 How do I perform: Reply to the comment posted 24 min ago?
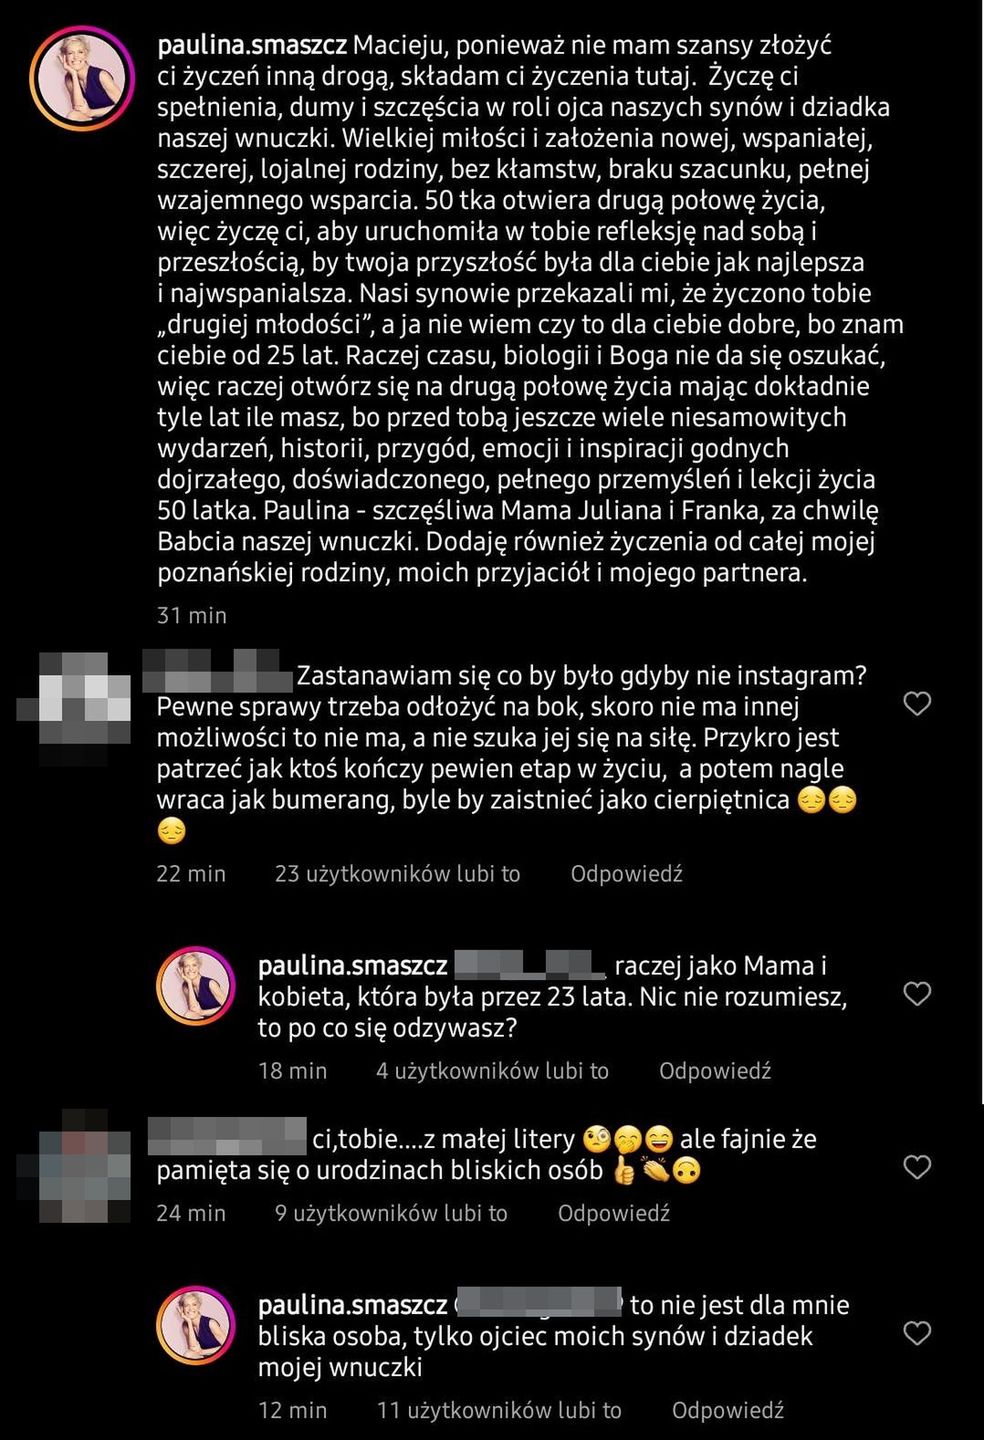pos(613,1213)
